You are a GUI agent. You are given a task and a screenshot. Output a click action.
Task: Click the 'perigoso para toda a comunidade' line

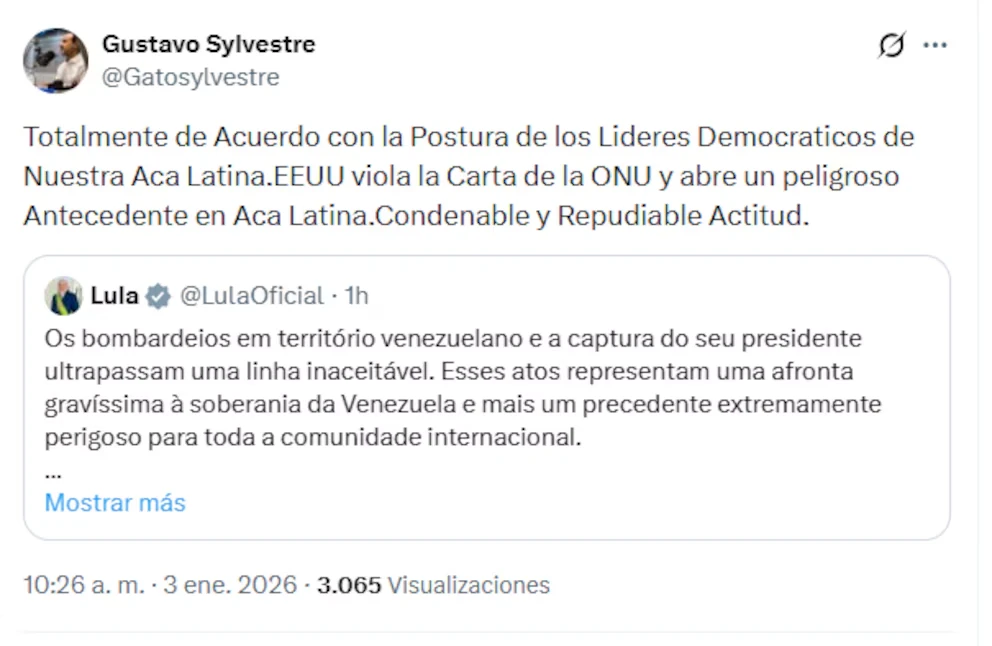(312, 437)
